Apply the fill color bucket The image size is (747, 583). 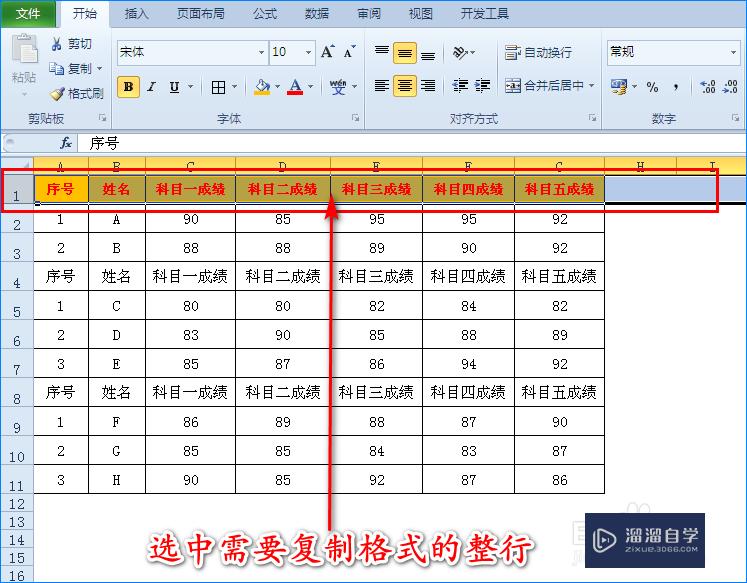(262, 87)
